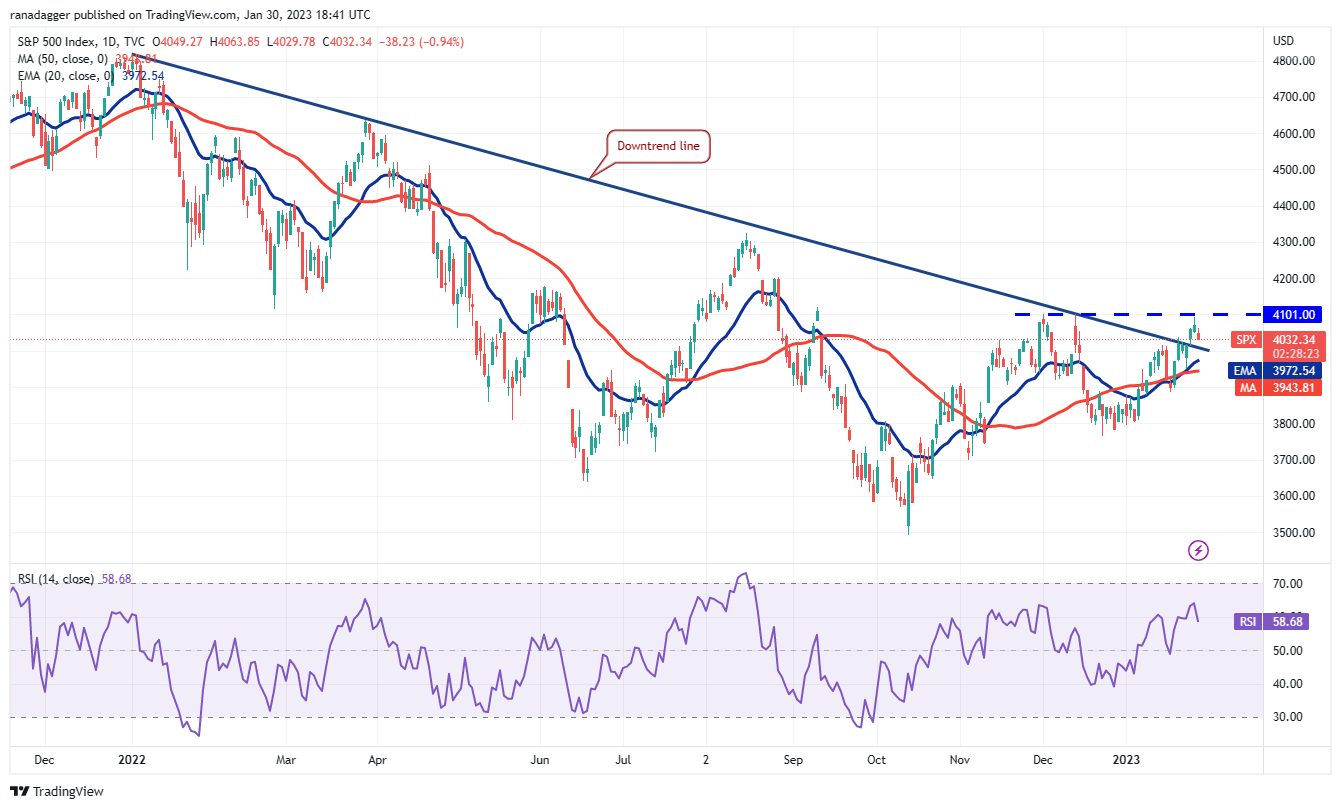Click the 4800.00 price axis label
Viewport: 1341px width, 809px height.
[1292, 61]
